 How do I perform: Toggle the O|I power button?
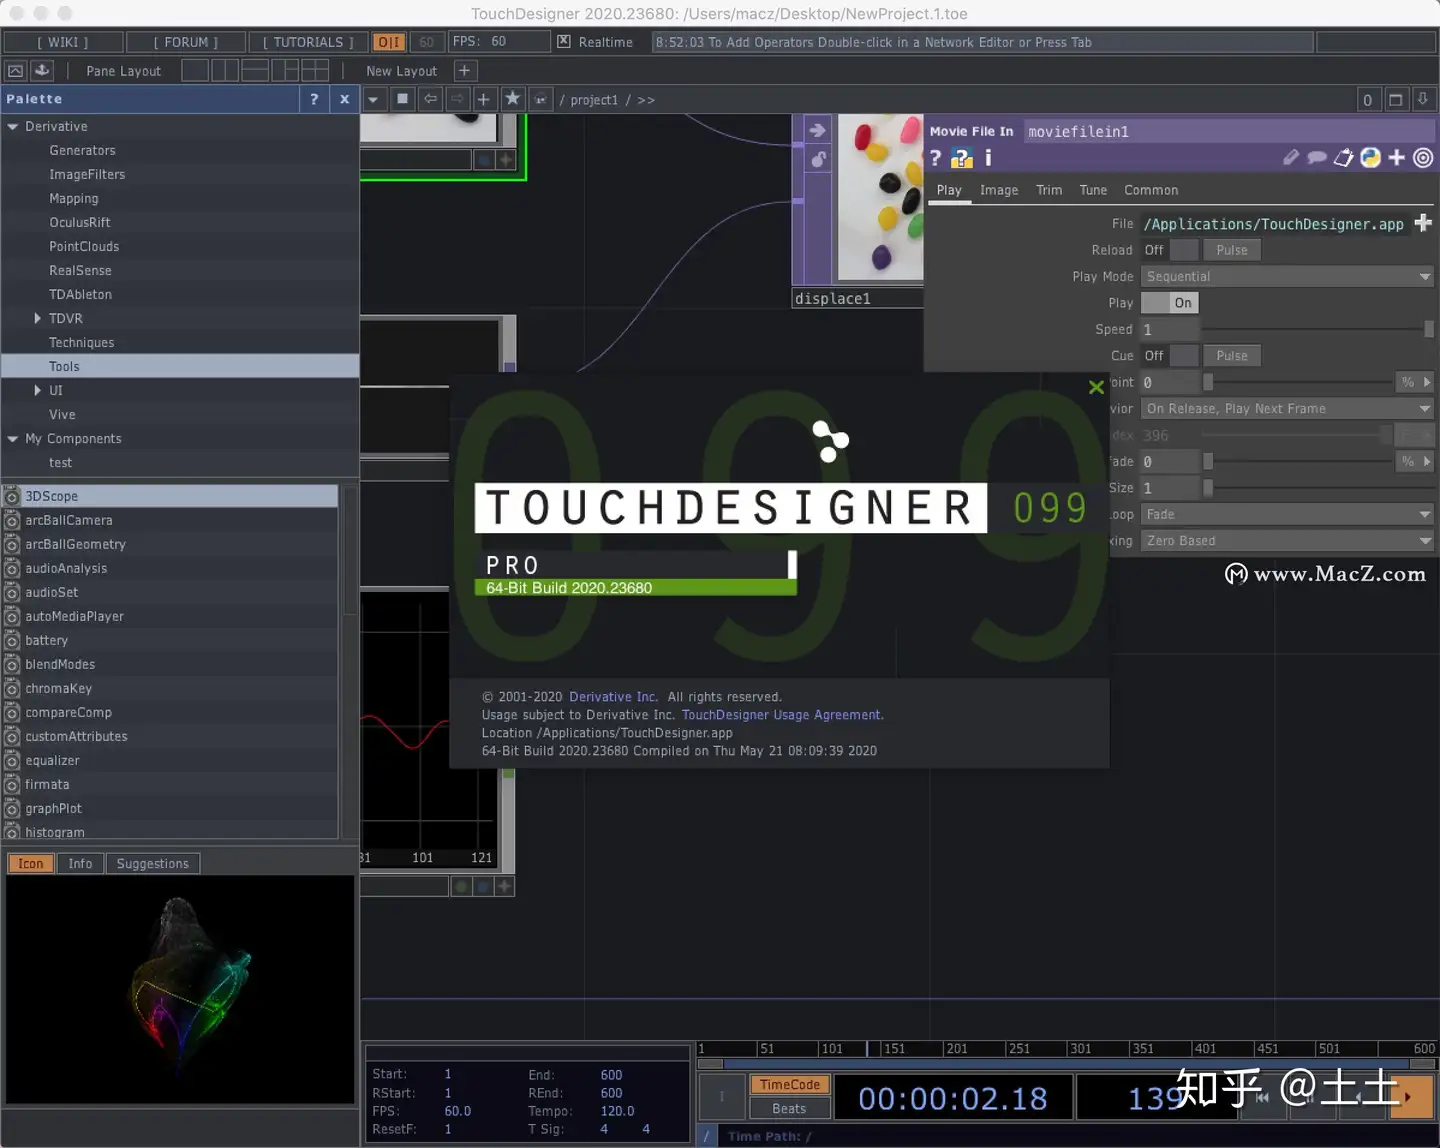pos(388,42)
